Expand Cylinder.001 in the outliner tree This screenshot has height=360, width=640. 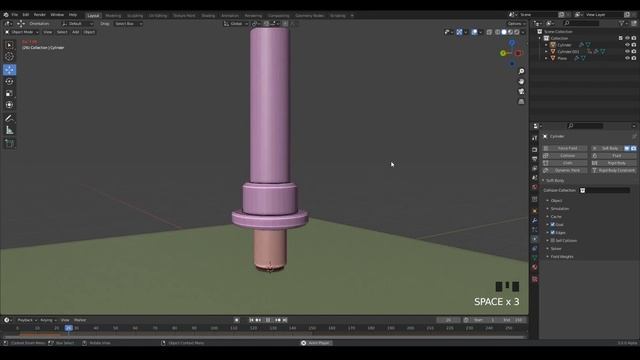click(x=547, y=52)
